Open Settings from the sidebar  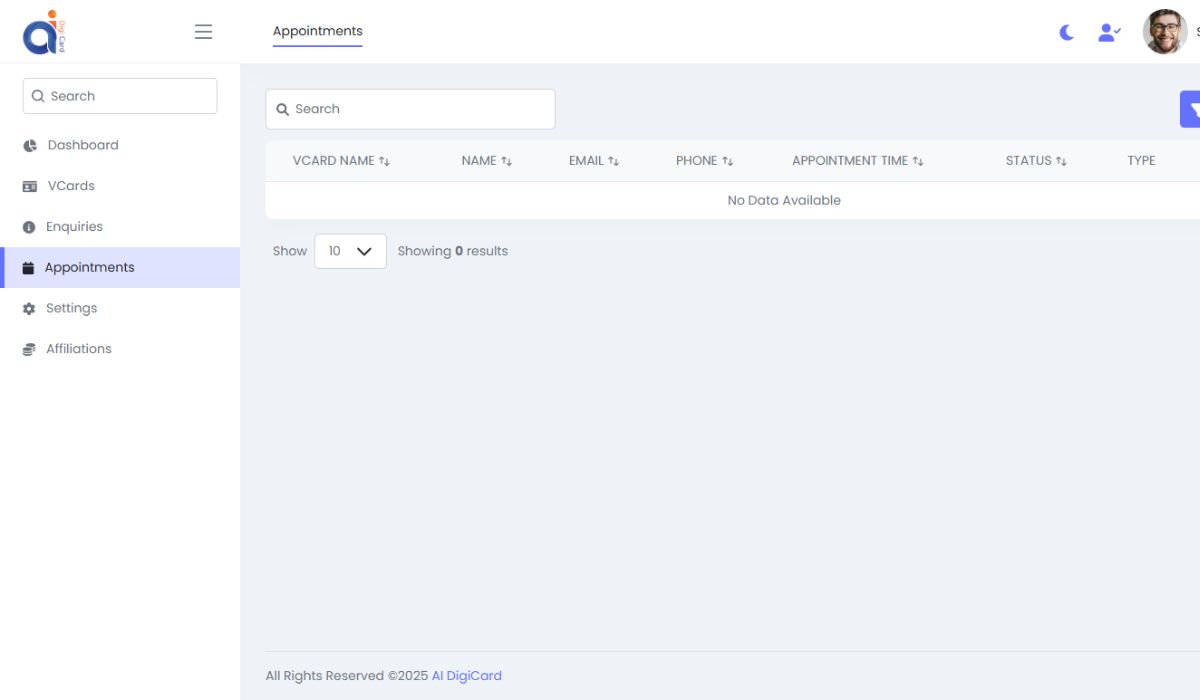click(x=70, y=307)
